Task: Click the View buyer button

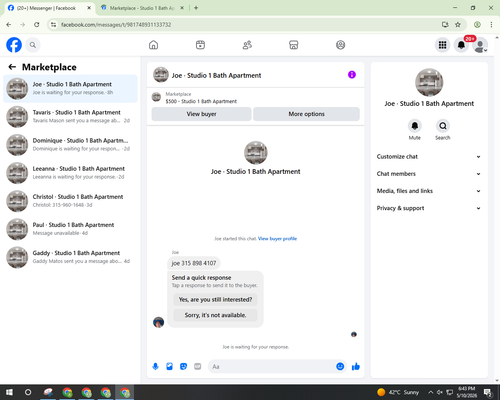Action: click(201, 114)
